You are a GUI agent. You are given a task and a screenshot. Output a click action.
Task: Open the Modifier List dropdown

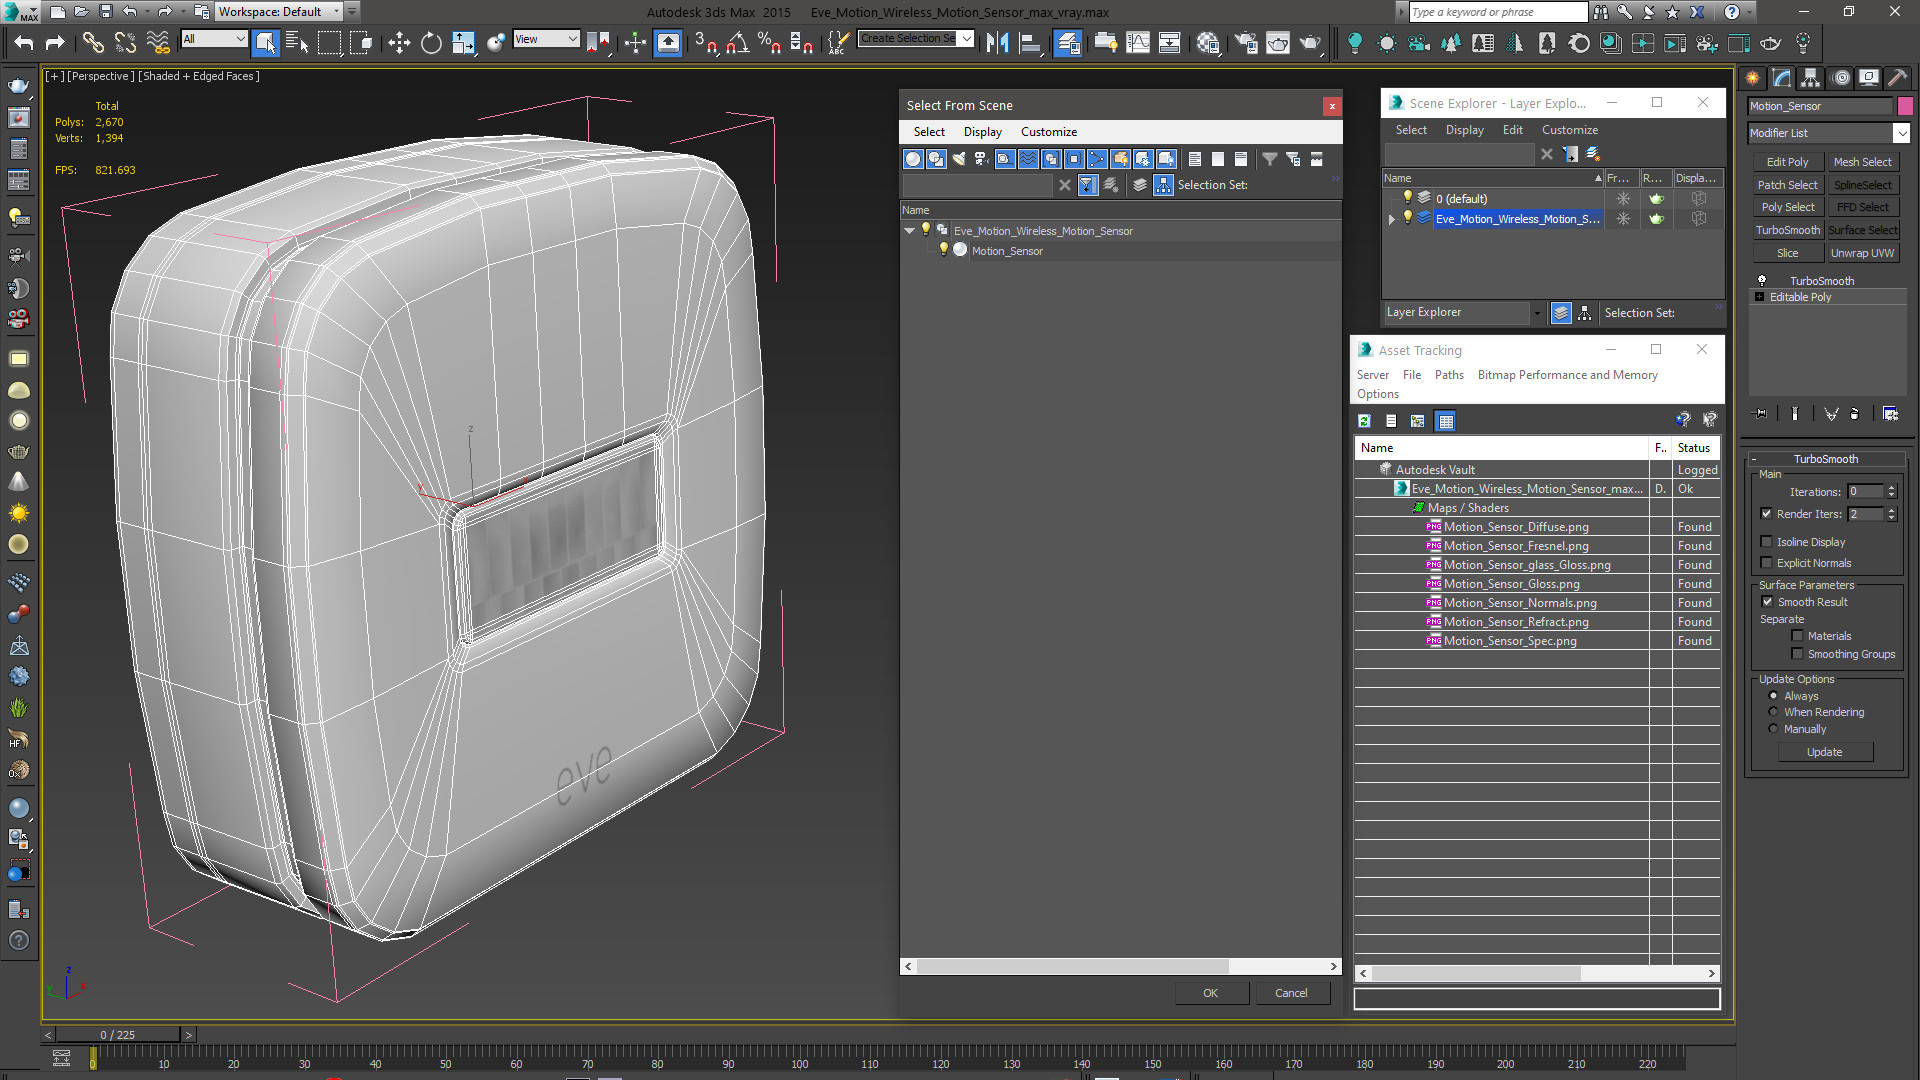pos(1829,133)
